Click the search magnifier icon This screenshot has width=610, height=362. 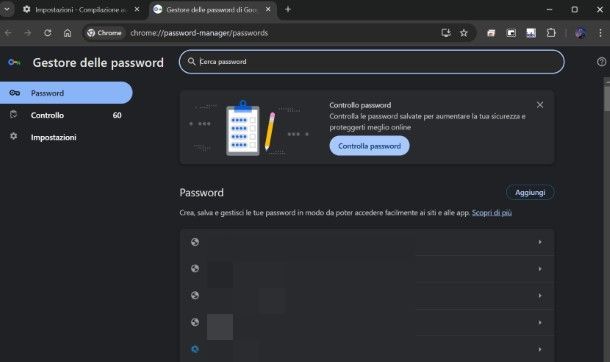point(191,61)
